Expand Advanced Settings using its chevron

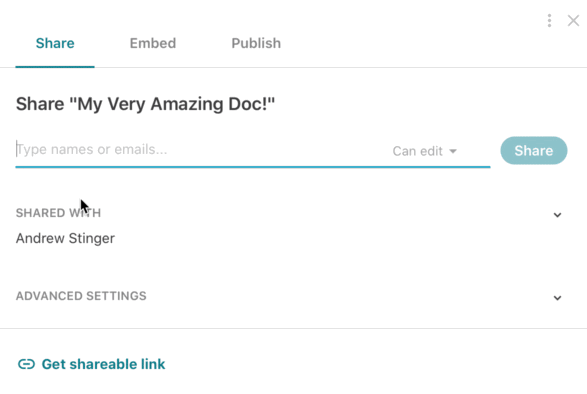(x=557, y=298)
